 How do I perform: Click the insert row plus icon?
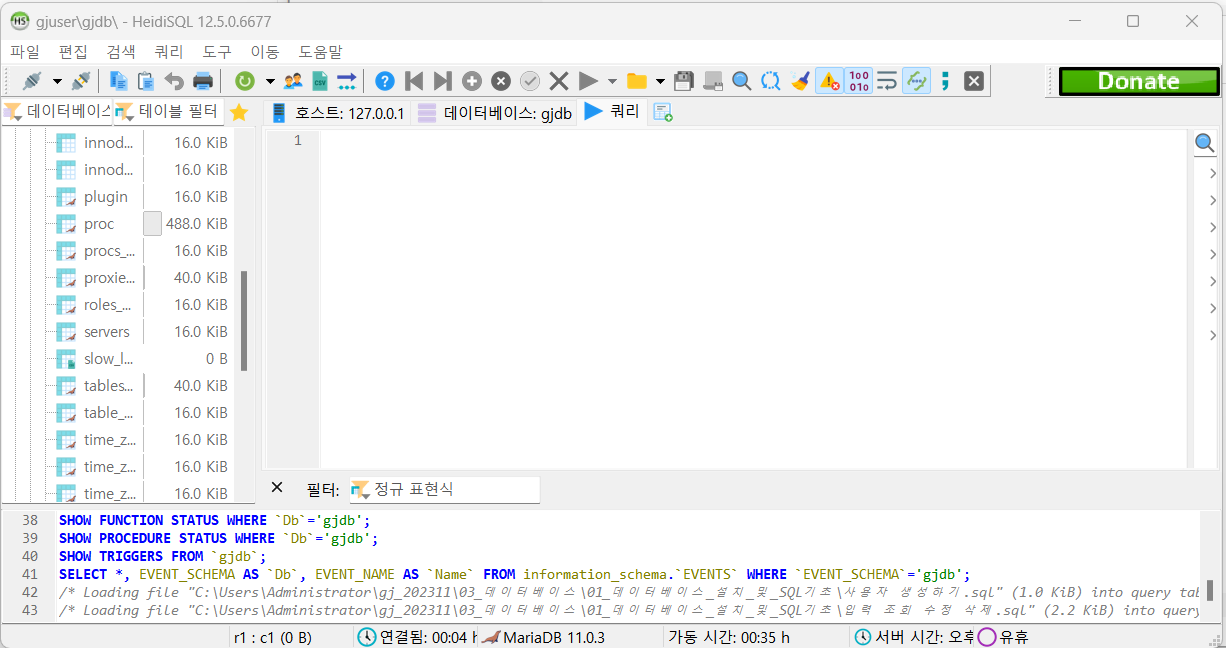[472, 81]
